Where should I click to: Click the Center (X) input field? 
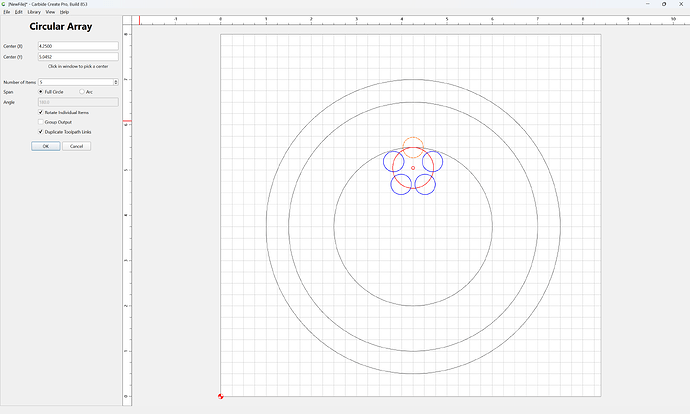point(78,46)
